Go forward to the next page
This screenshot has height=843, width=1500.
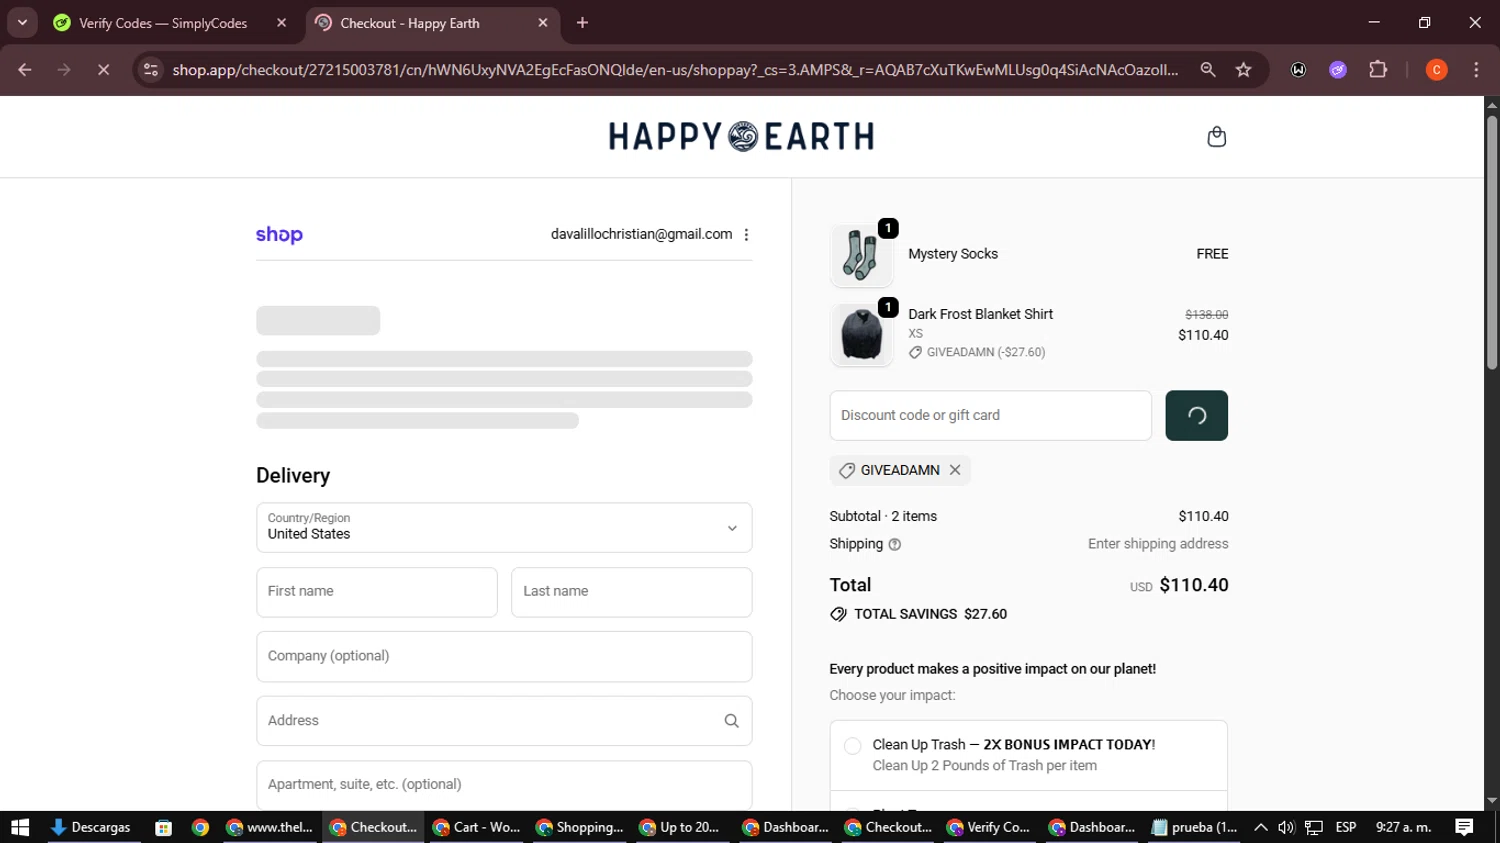(64, 70)
